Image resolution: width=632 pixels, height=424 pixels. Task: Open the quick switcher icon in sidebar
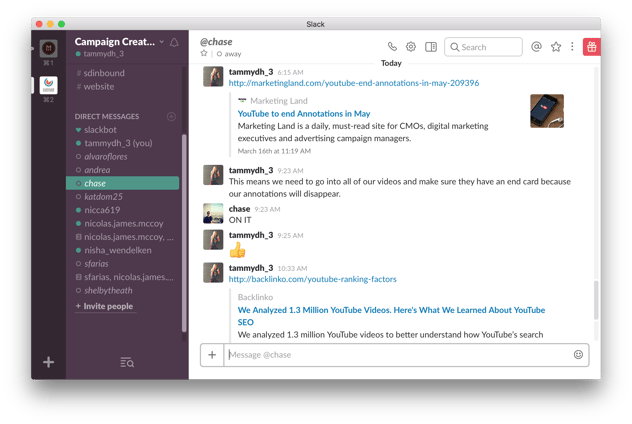[127, 362]
